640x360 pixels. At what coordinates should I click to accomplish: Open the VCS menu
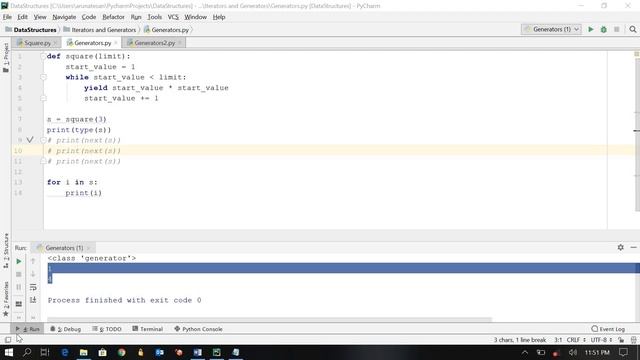[x=173, y=17]
